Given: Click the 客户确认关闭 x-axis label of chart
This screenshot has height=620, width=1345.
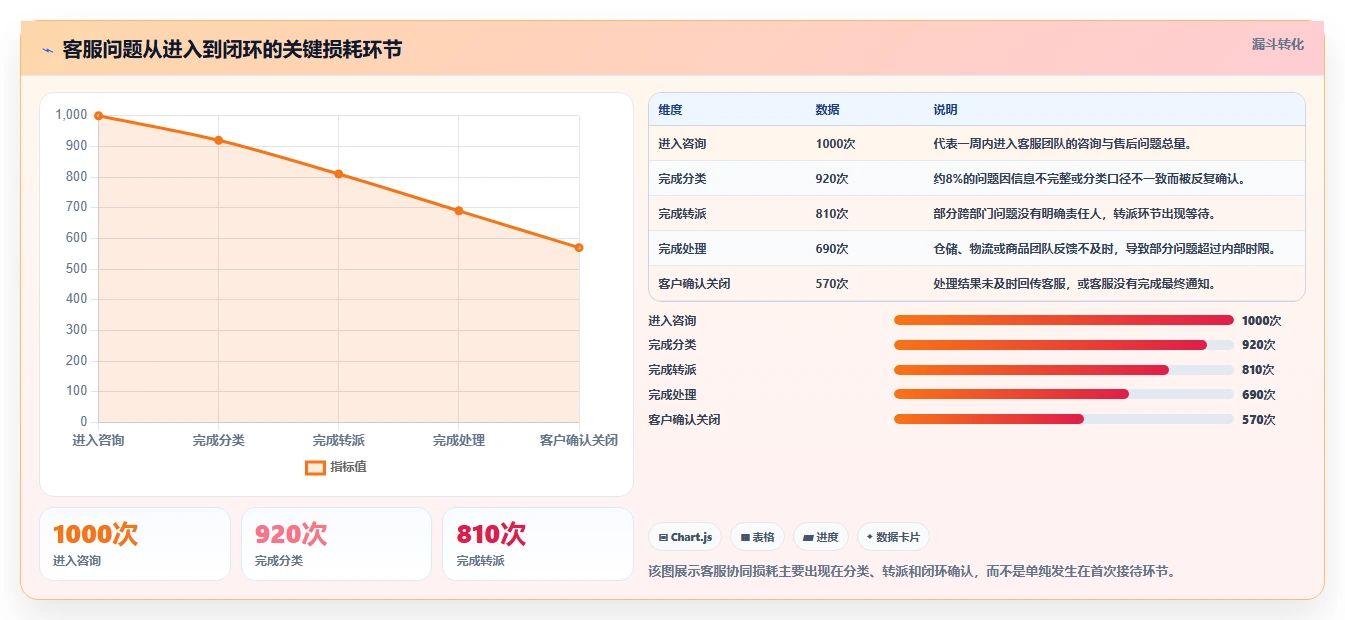Looking at the screenshot, I should coord(579,440).
